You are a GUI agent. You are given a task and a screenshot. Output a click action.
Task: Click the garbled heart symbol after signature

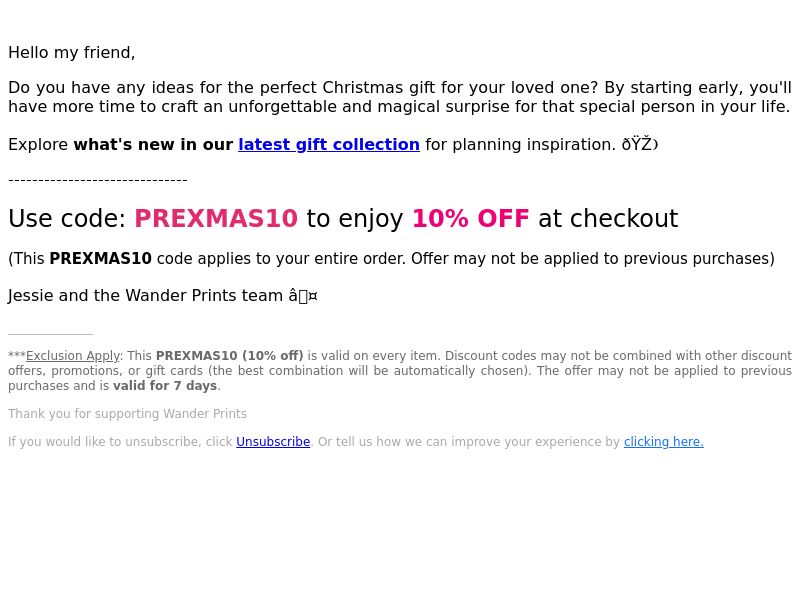(x=303, y=296)
